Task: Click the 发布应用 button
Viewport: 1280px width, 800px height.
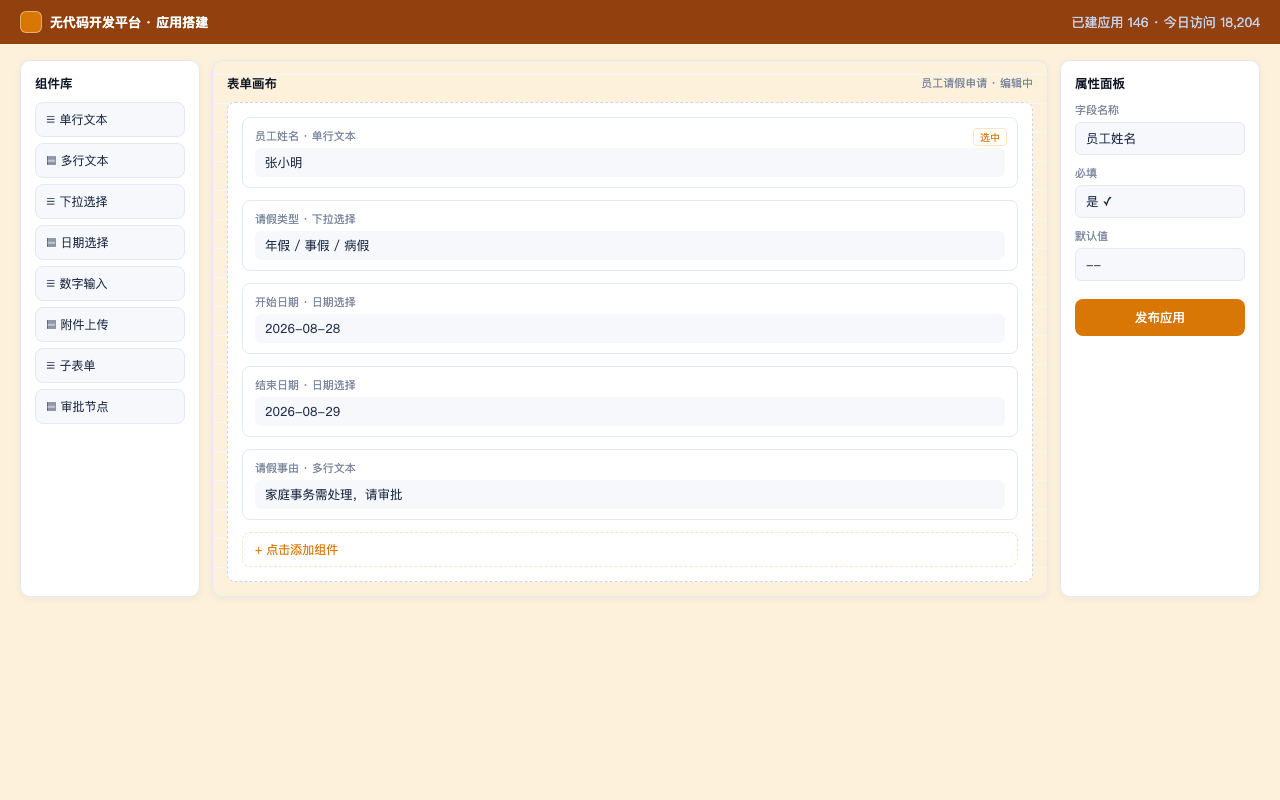Action: (1160, 318)
